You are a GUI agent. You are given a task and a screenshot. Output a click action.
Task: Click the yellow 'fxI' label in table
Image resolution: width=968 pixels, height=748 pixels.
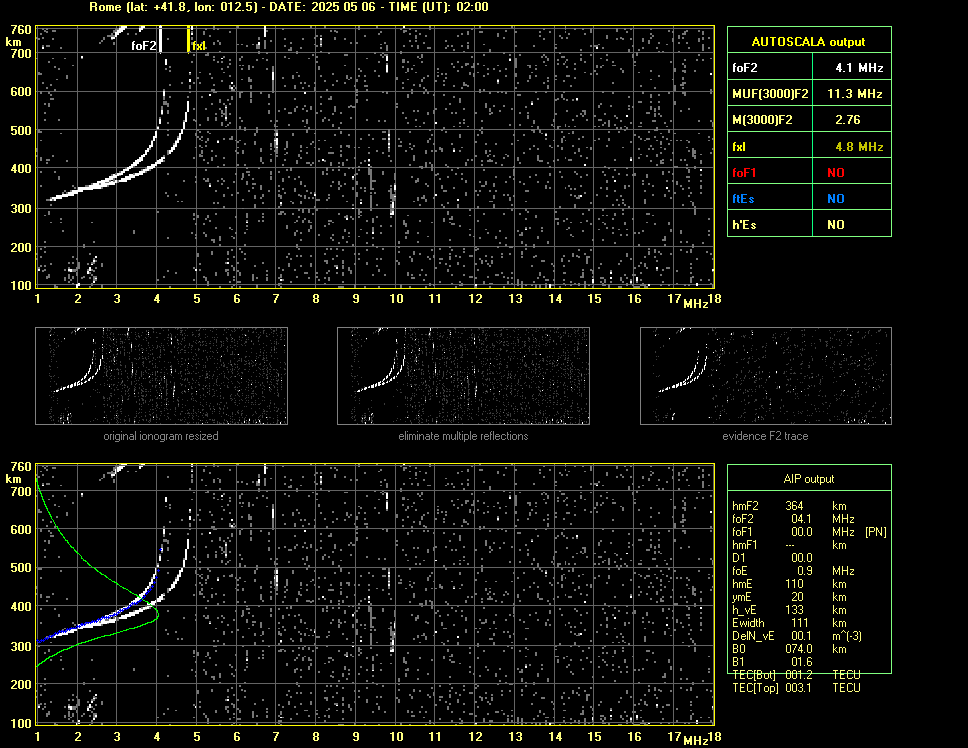tap(739, 147)
